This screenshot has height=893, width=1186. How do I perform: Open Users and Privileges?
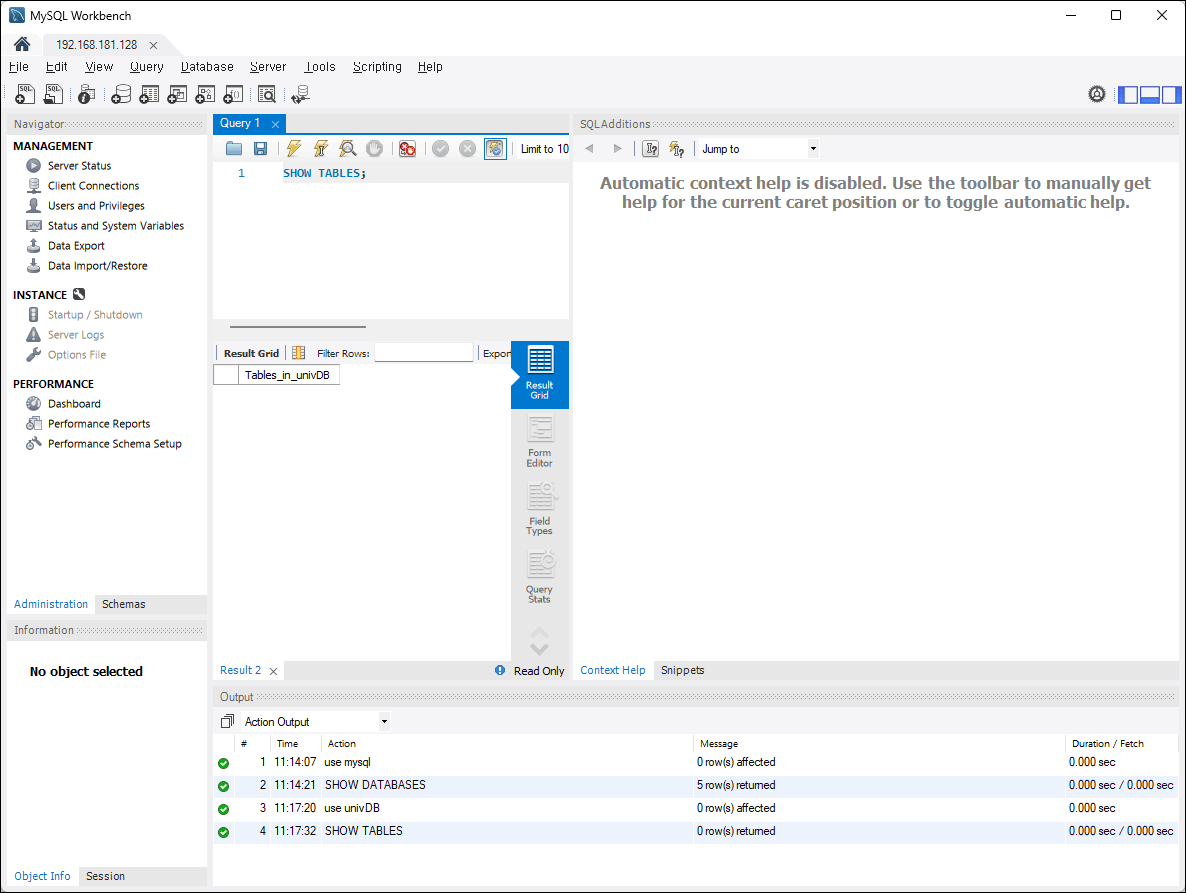[96, 206]
